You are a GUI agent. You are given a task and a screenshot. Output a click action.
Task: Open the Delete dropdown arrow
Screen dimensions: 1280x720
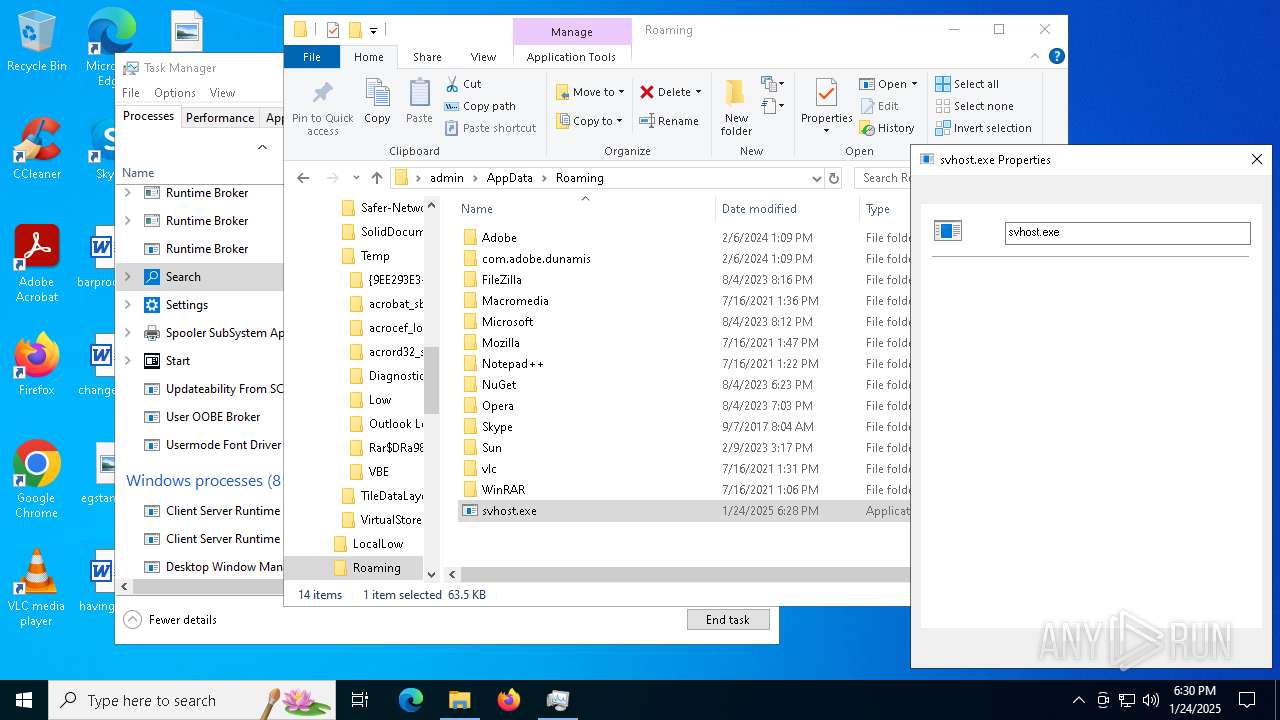(698, 92)
